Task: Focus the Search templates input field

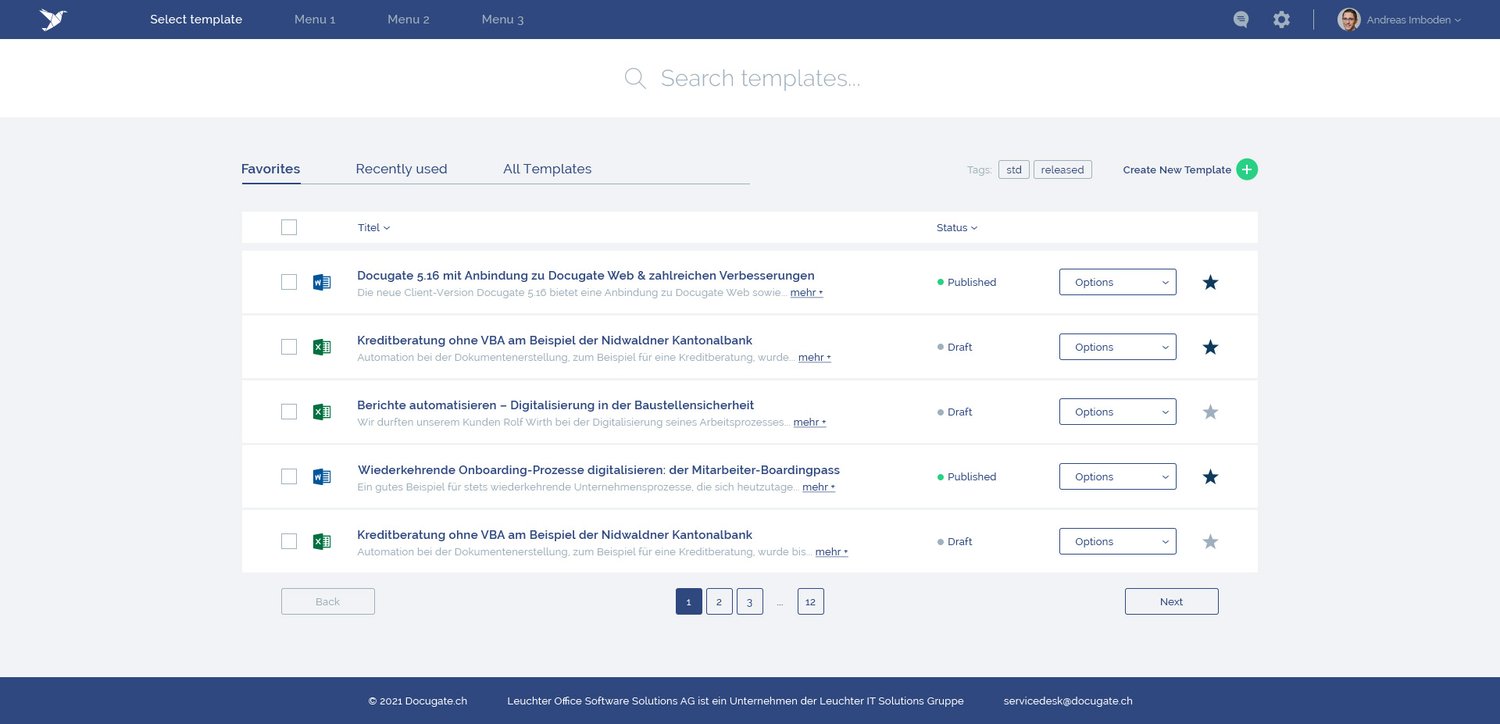Action: point(760,79)
